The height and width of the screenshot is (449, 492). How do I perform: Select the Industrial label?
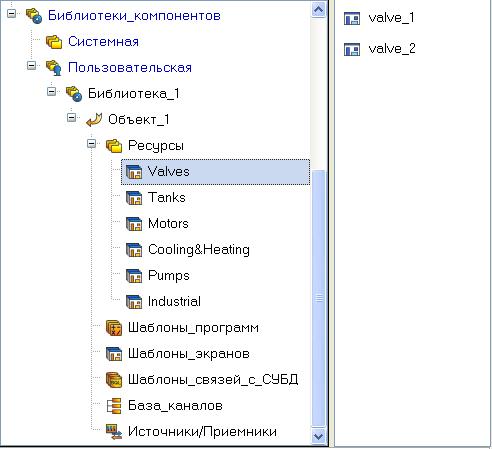tap(174, 302)
